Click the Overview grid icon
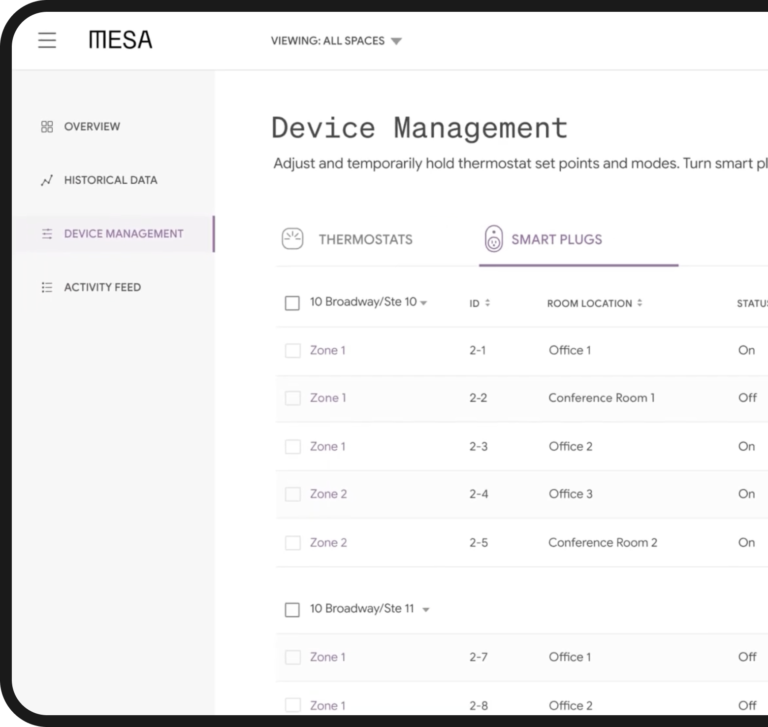Screen dimensions: 768x727 click(x=47, y=127)
